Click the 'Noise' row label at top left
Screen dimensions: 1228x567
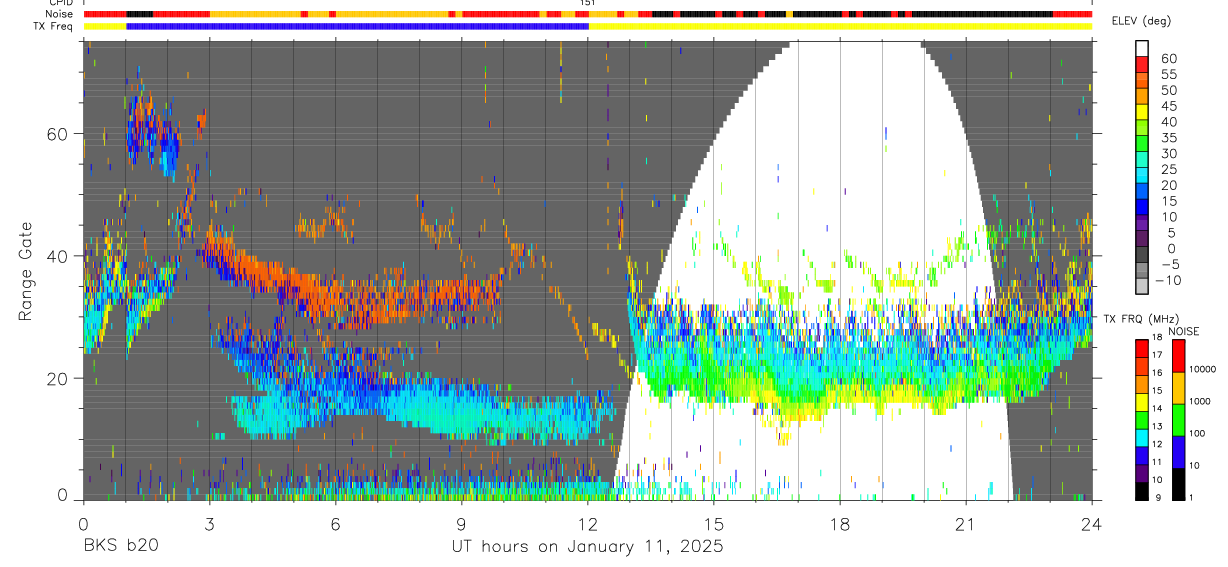[60, 14]
